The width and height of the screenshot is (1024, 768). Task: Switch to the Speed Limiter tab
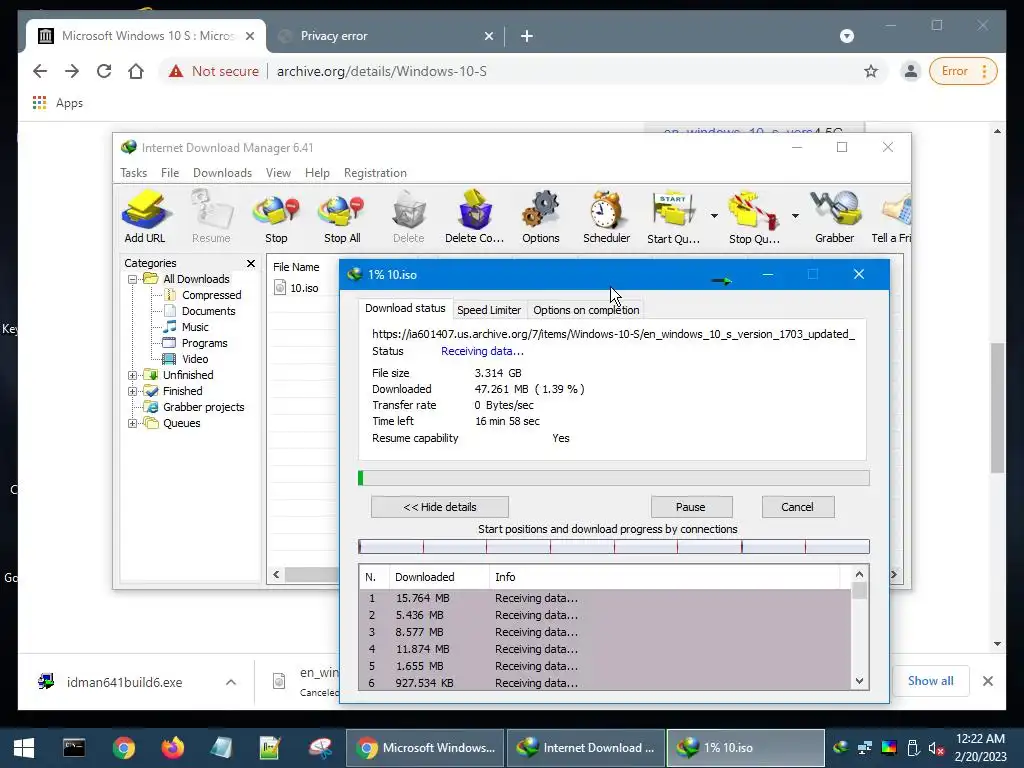click(x=489, y=310)
